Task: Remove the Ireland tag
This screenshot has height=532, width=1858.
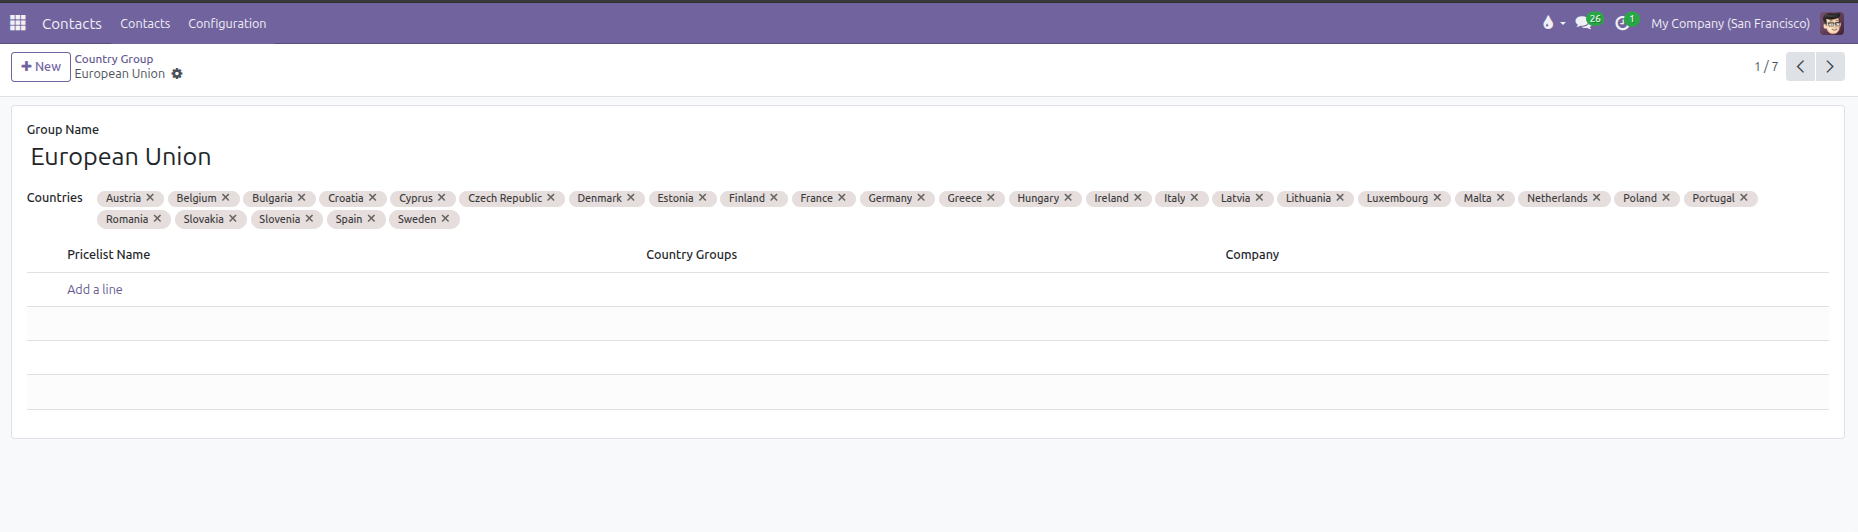Action: tap(1137, 198)
